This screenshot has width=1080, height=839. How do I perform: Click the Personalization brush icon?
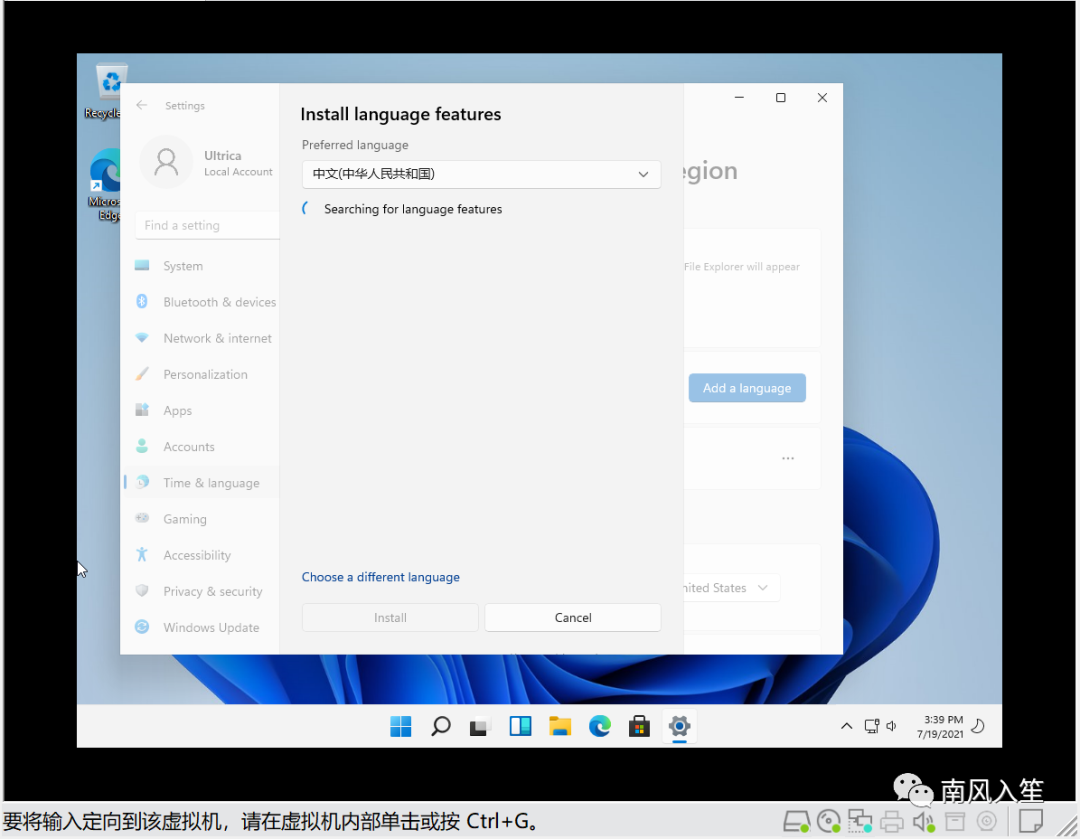[142, 373]
